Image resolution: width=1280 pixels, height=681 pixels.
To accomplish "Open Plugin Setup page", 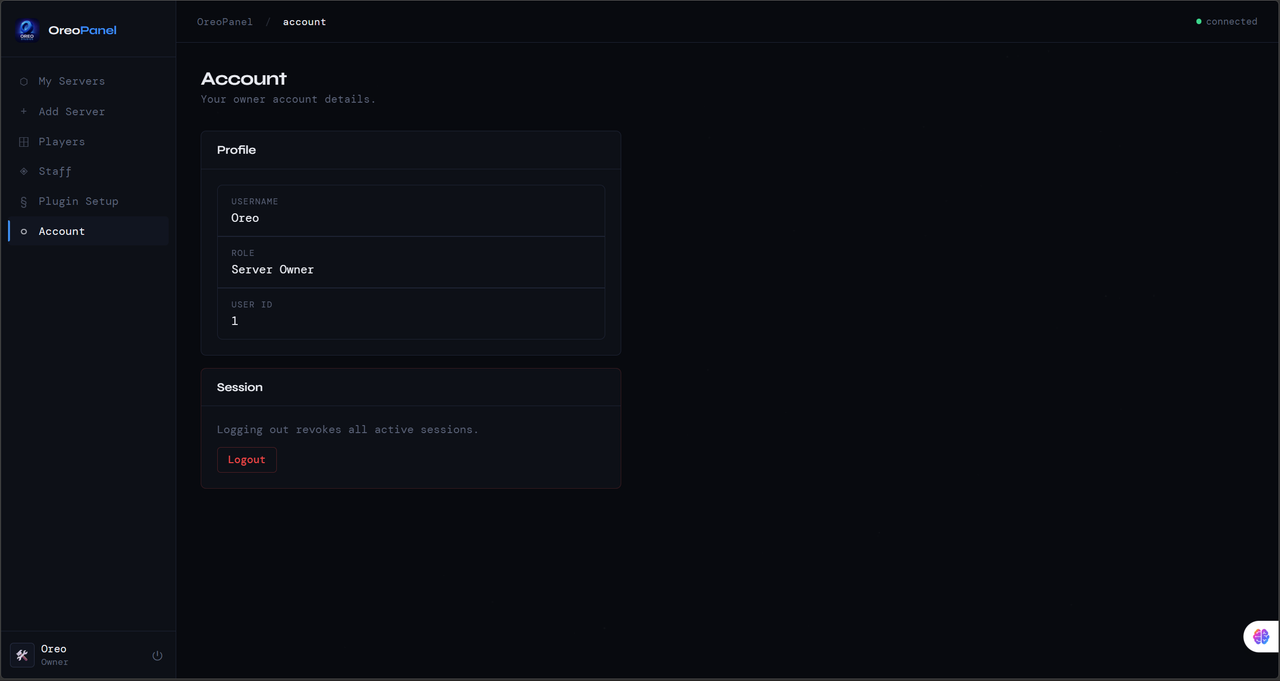I will tap(88, 201).
